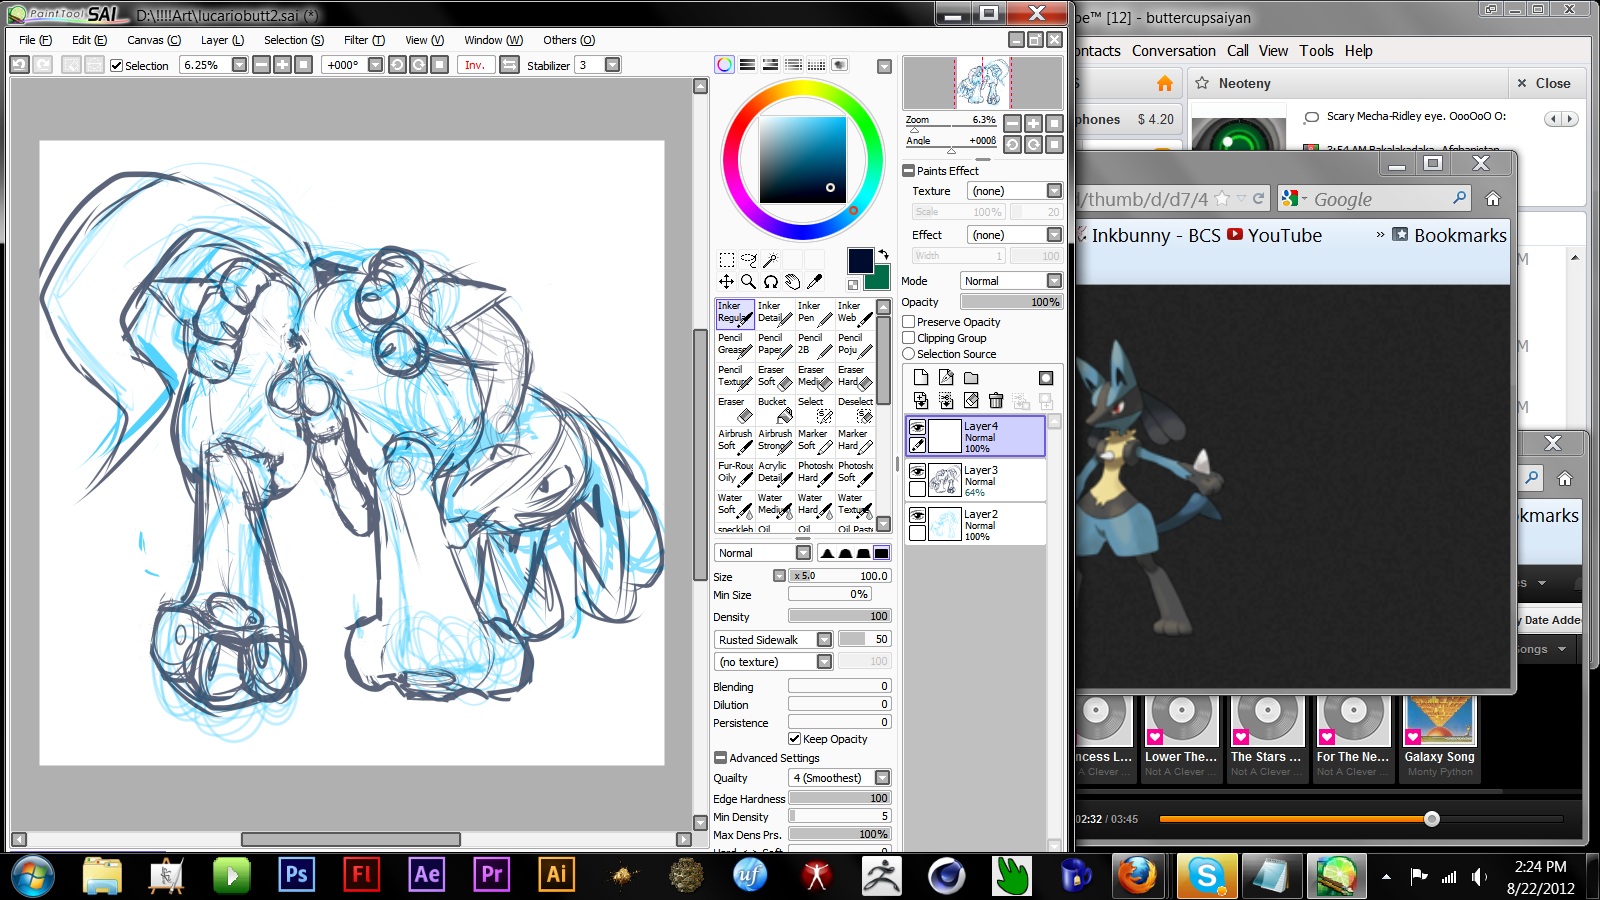1600x900 pixels.
Task: Show the color wheel panel
Action: click(x=724, y=65)
